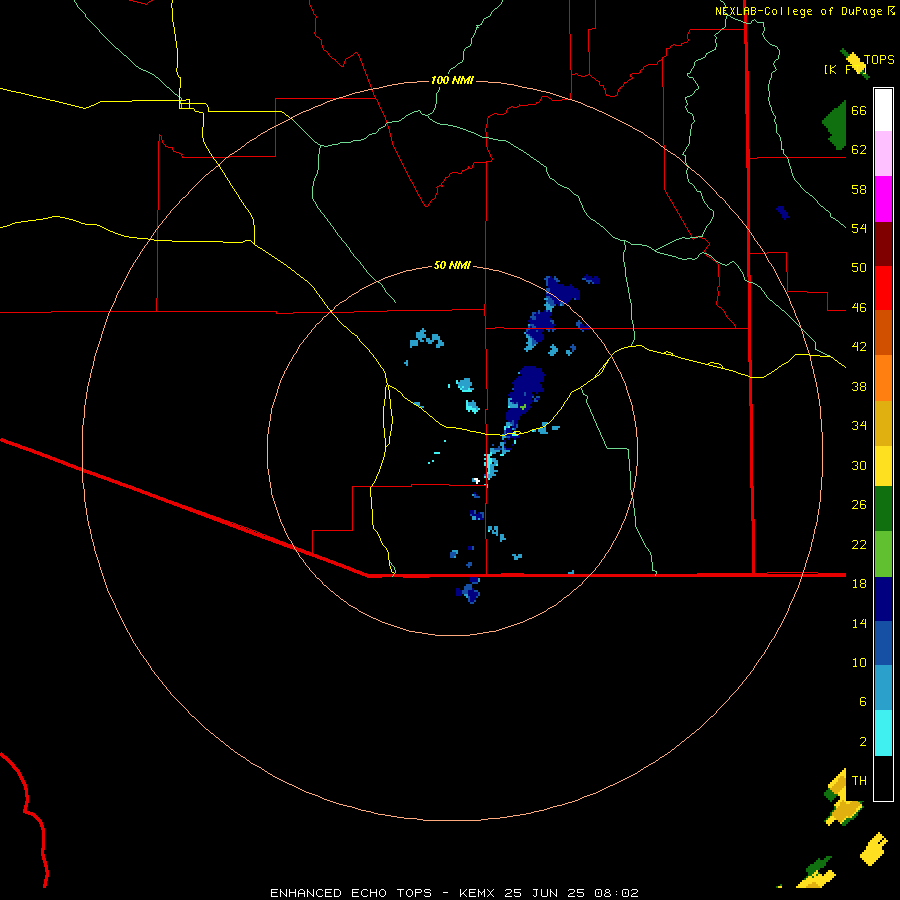Click the 66 value on the scale
Viewport: 900px width, 900px height.
click(x=859, y=110)
